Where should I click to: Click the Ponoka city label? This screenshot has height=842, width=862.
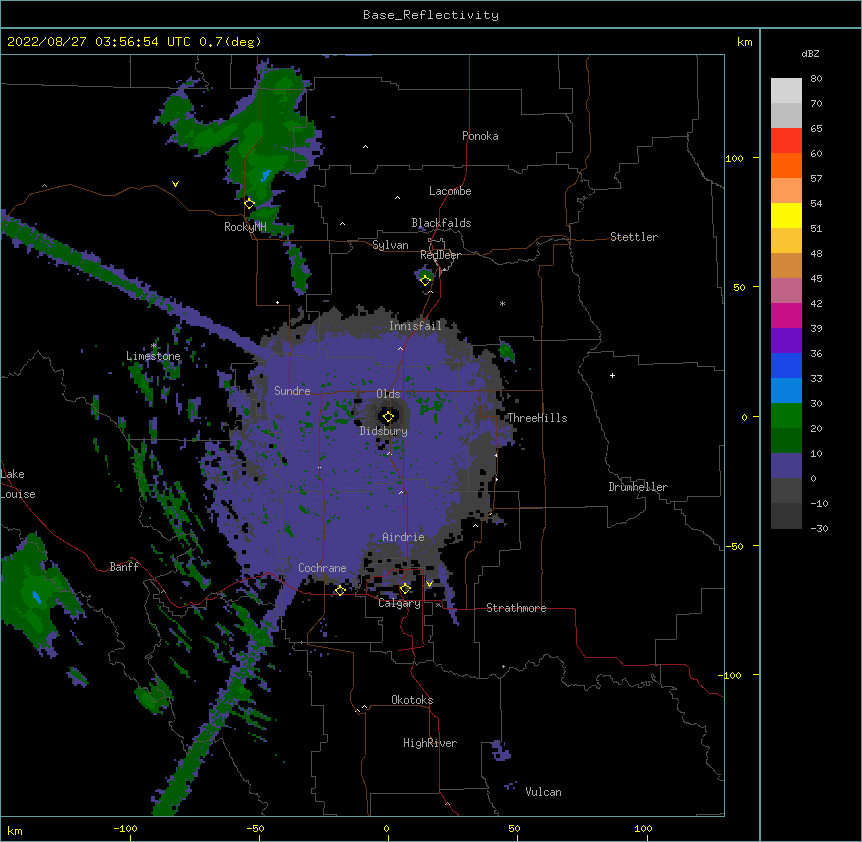[480, 136]
